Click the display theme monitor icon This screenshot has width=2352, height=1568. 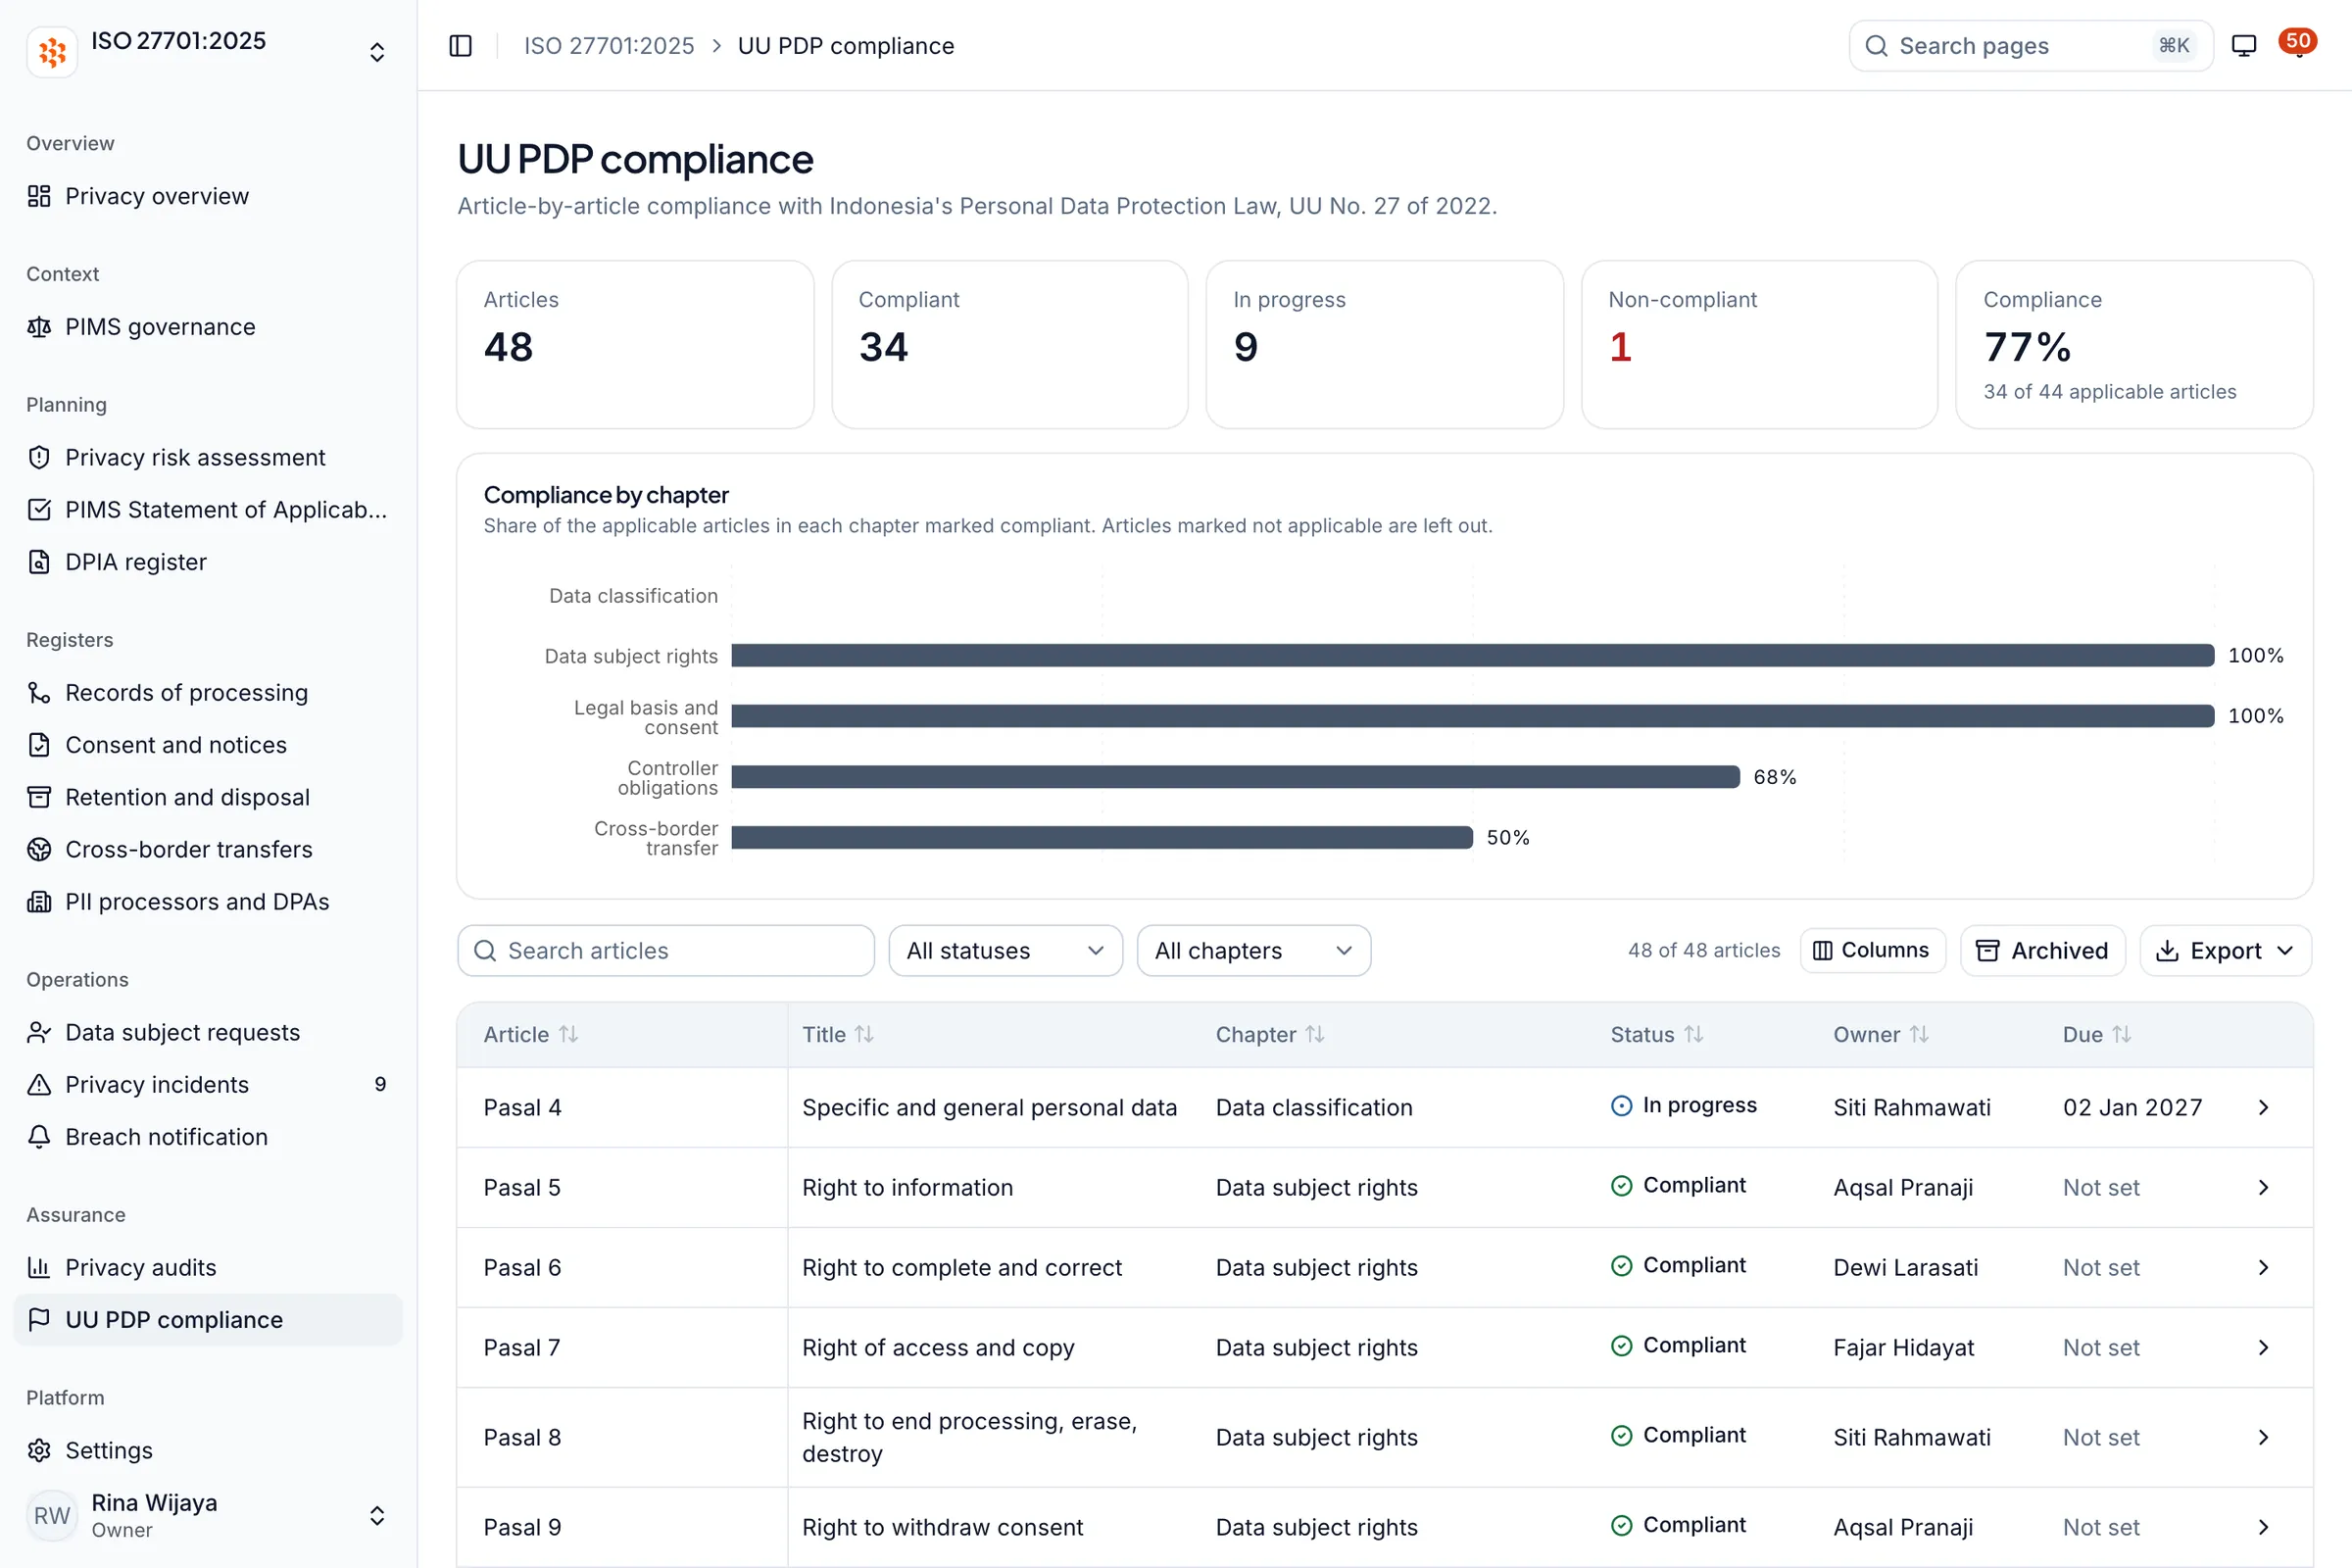[x=2244, y=46]
